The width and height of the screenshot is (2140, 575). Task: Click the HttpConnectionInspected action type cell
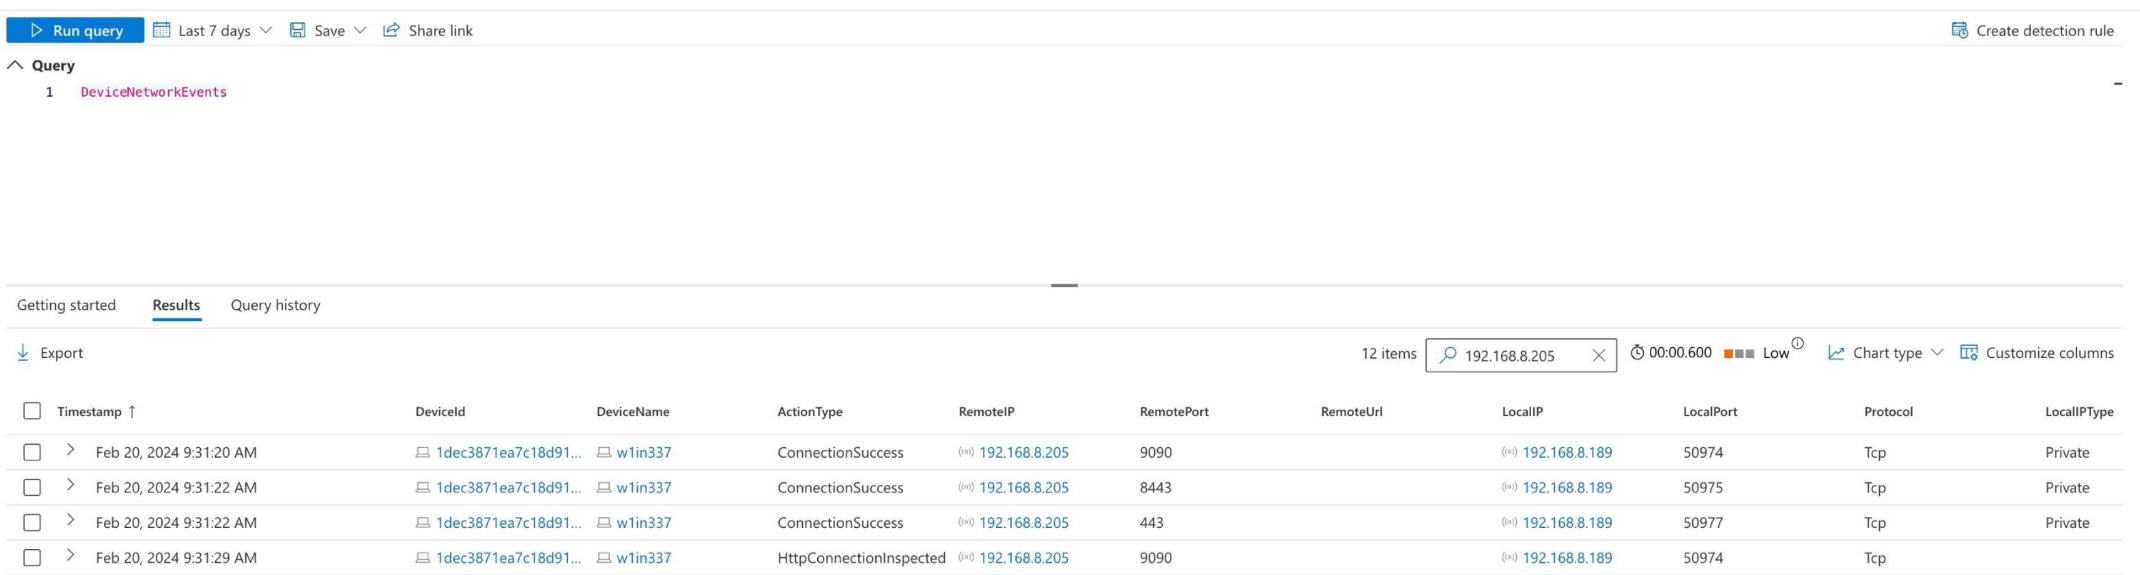coord(861,557)
